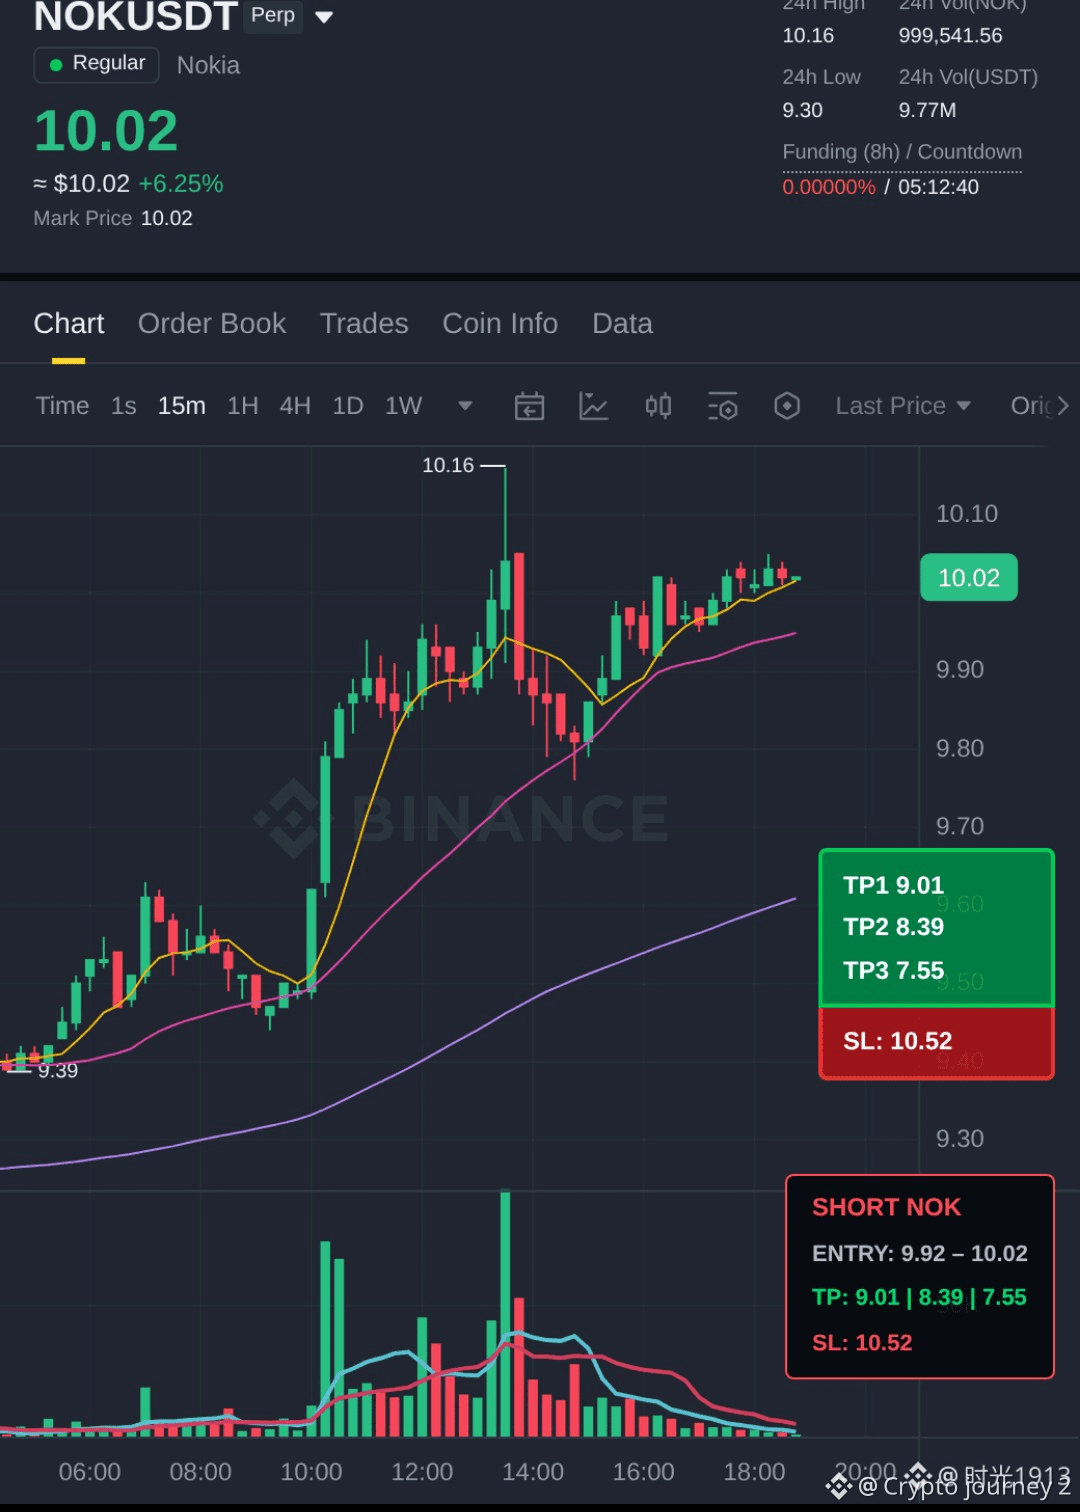
Task: Click the 10.02 current price marker
Action: [969, 578]
